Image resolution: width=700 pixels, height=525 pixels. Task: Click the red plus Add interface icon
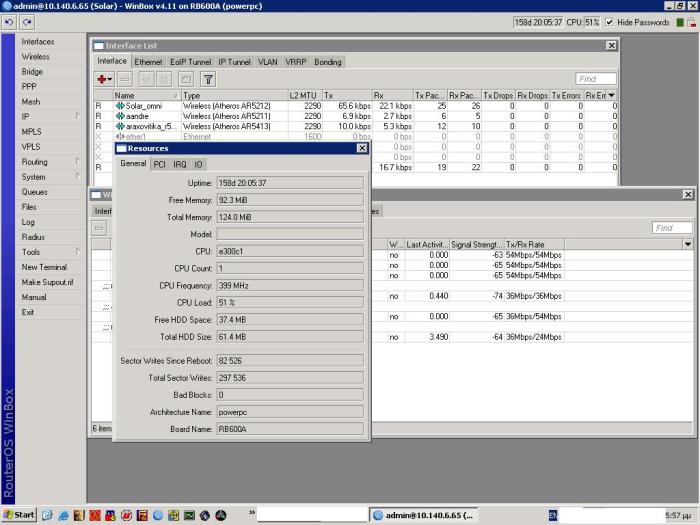tap(104, 79)
